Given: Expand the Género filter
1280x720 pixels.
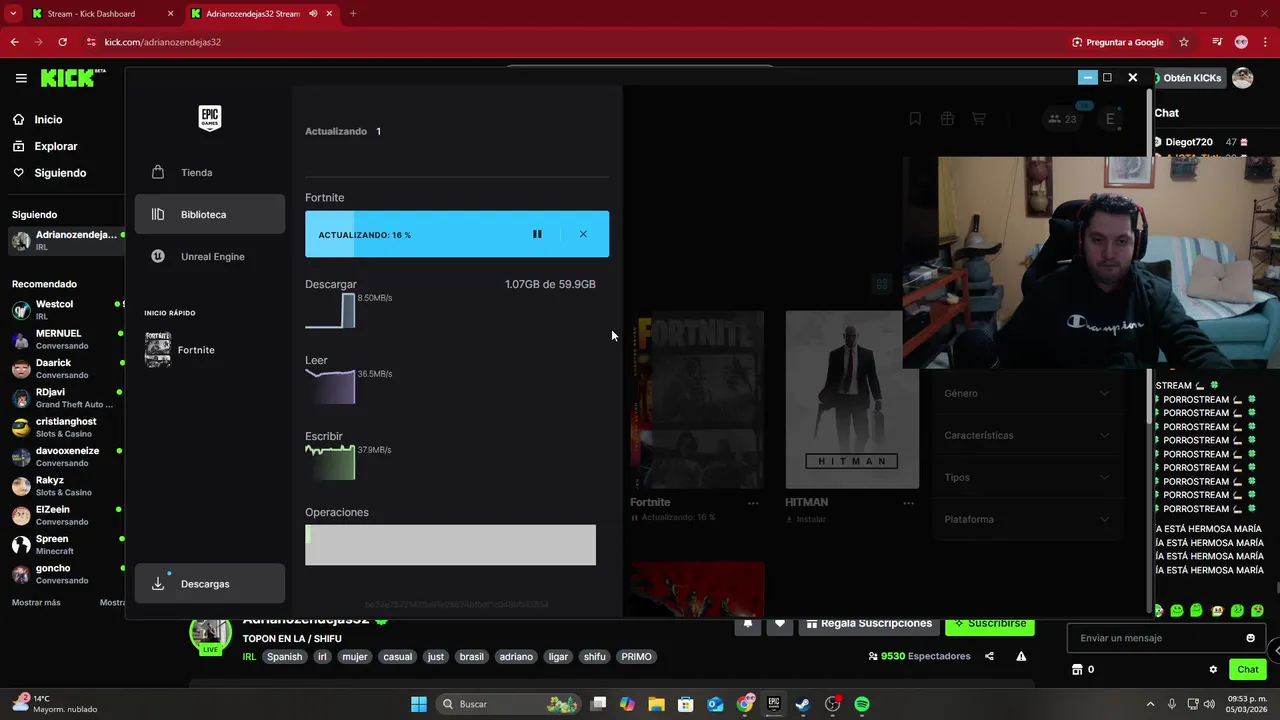Looking at the screenshot, I should (1027, 393).
